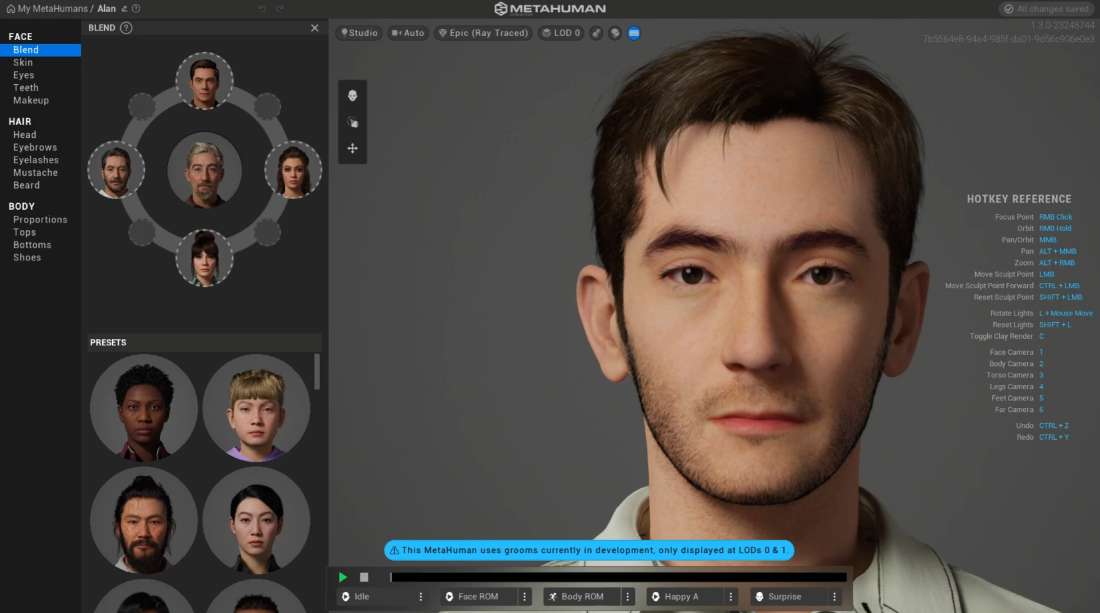This screenshot has height=613, width=1100.
Task: Select the Move tool arrows icon
Action: [352, 149]
